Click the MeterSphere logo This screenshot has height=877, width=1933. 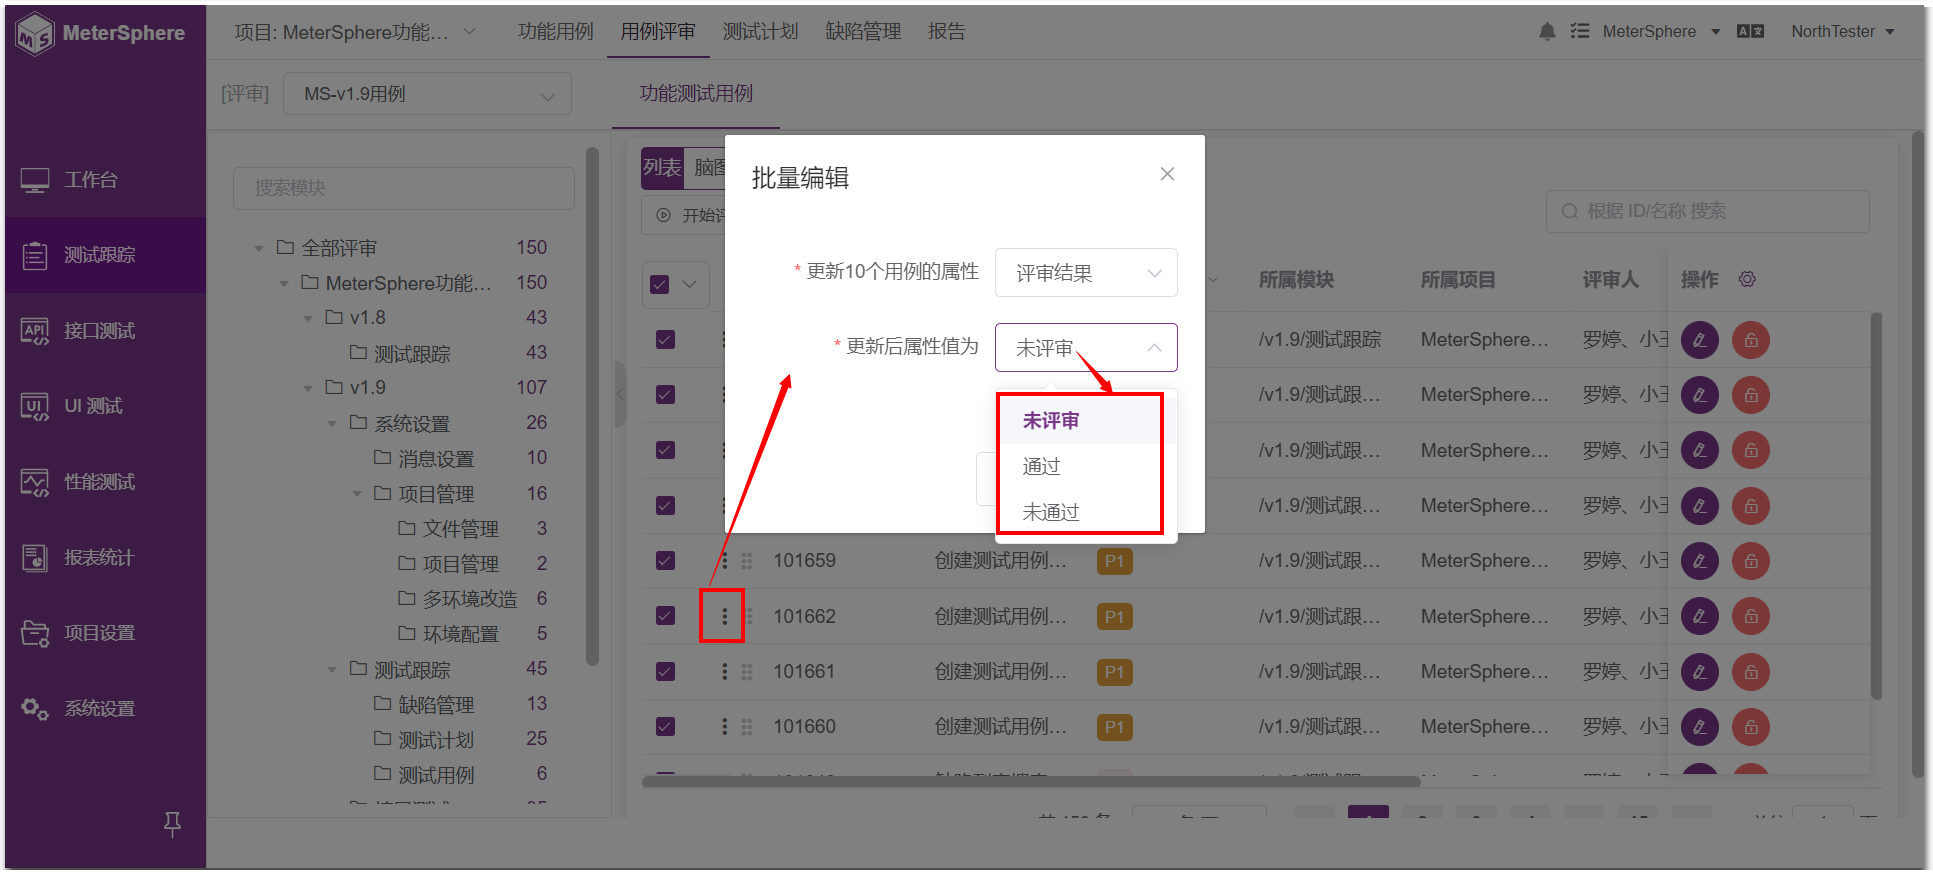(x=101, y=33)
